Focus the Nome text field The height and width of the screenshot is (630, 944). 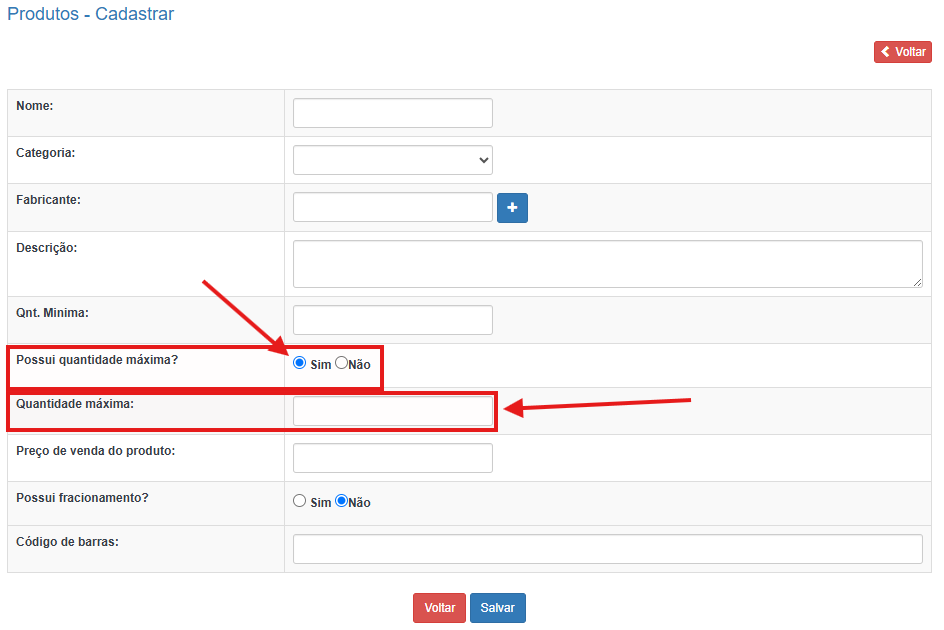pos(392,113)
